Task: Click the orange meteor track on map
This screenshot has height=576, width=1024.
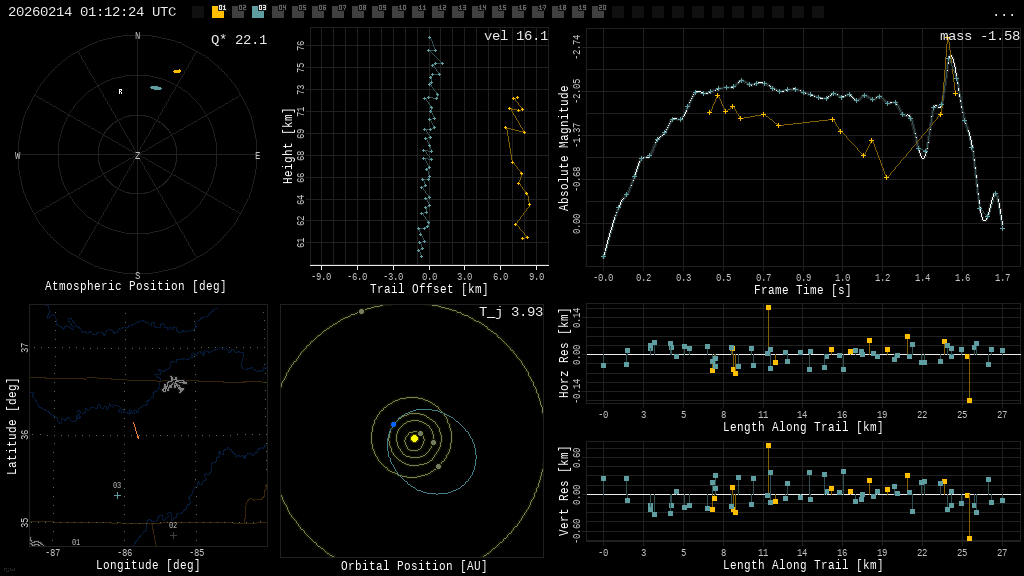Action: coord(136,430)
